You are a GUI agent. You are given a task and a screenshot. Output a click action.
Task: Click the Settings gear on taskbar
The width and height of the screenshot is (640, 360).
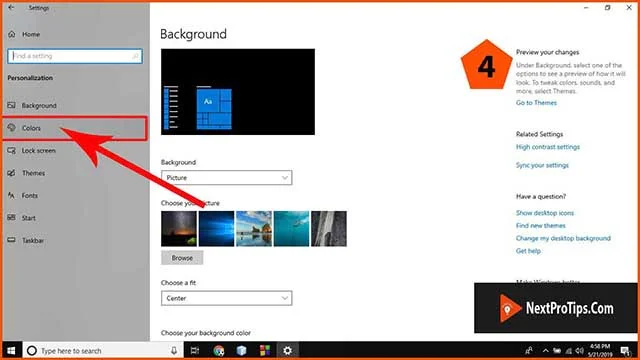coord(287,351)
